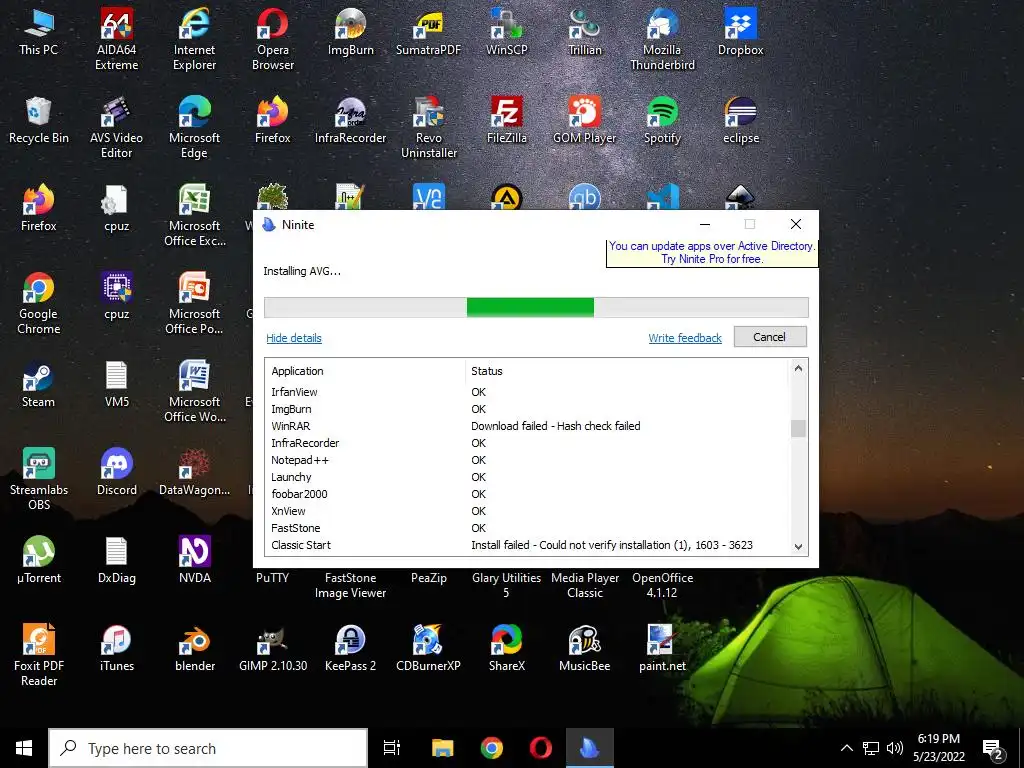Open Mozilla Thunderbird desktop icon
Image resolution: width=1024 pixels, height=768 pixels.
[662, 38]
